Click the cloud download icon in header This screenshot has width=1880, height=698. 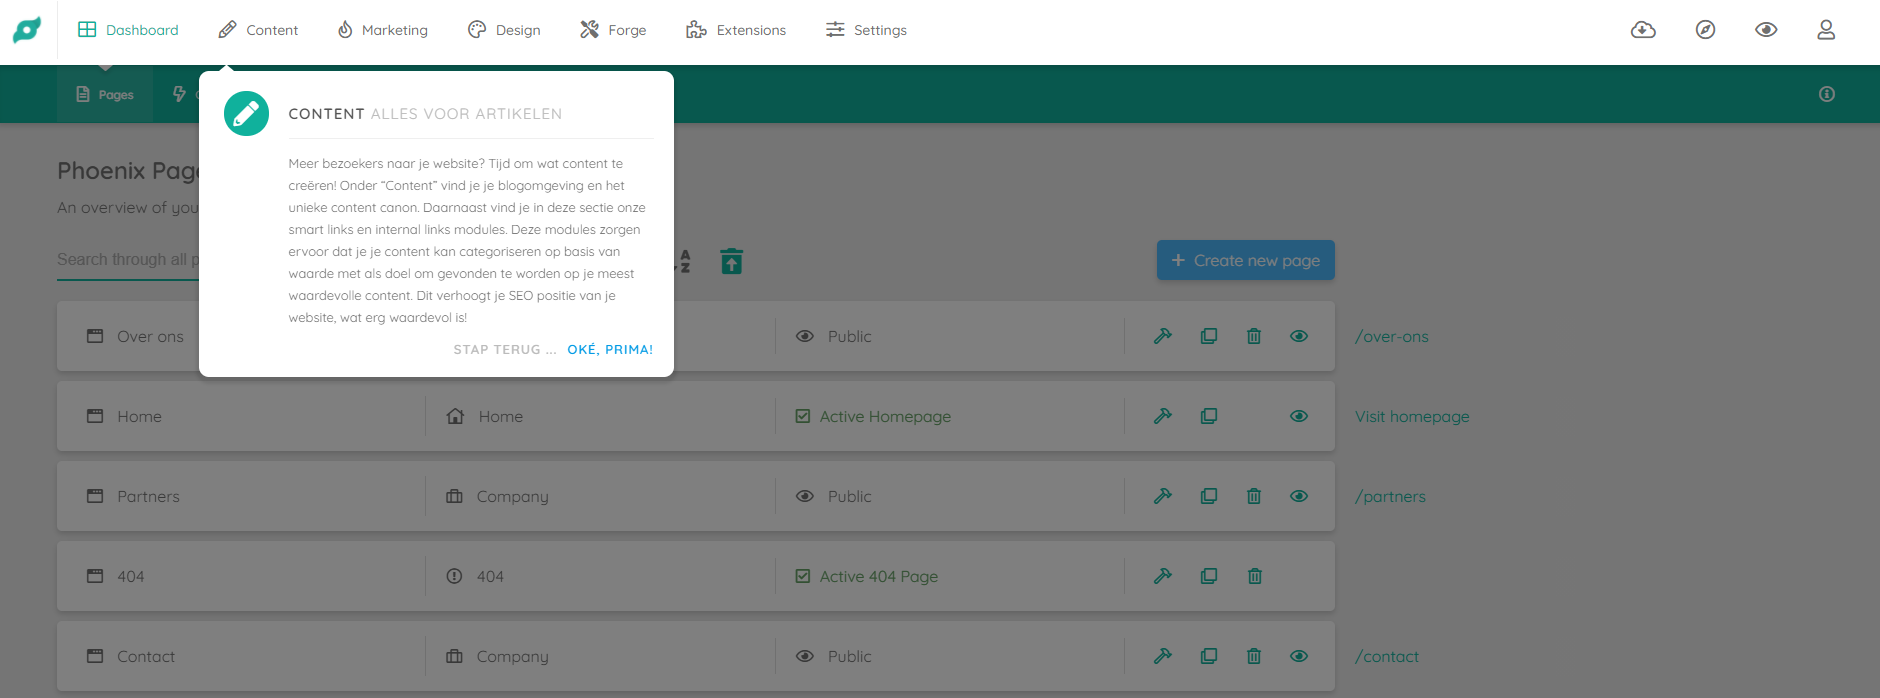1643,30
